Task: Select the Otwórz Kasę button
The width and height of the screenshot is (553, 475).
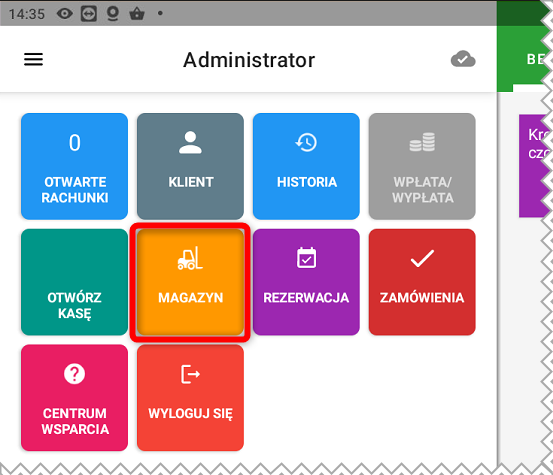Action: click(x=74, y=282)
